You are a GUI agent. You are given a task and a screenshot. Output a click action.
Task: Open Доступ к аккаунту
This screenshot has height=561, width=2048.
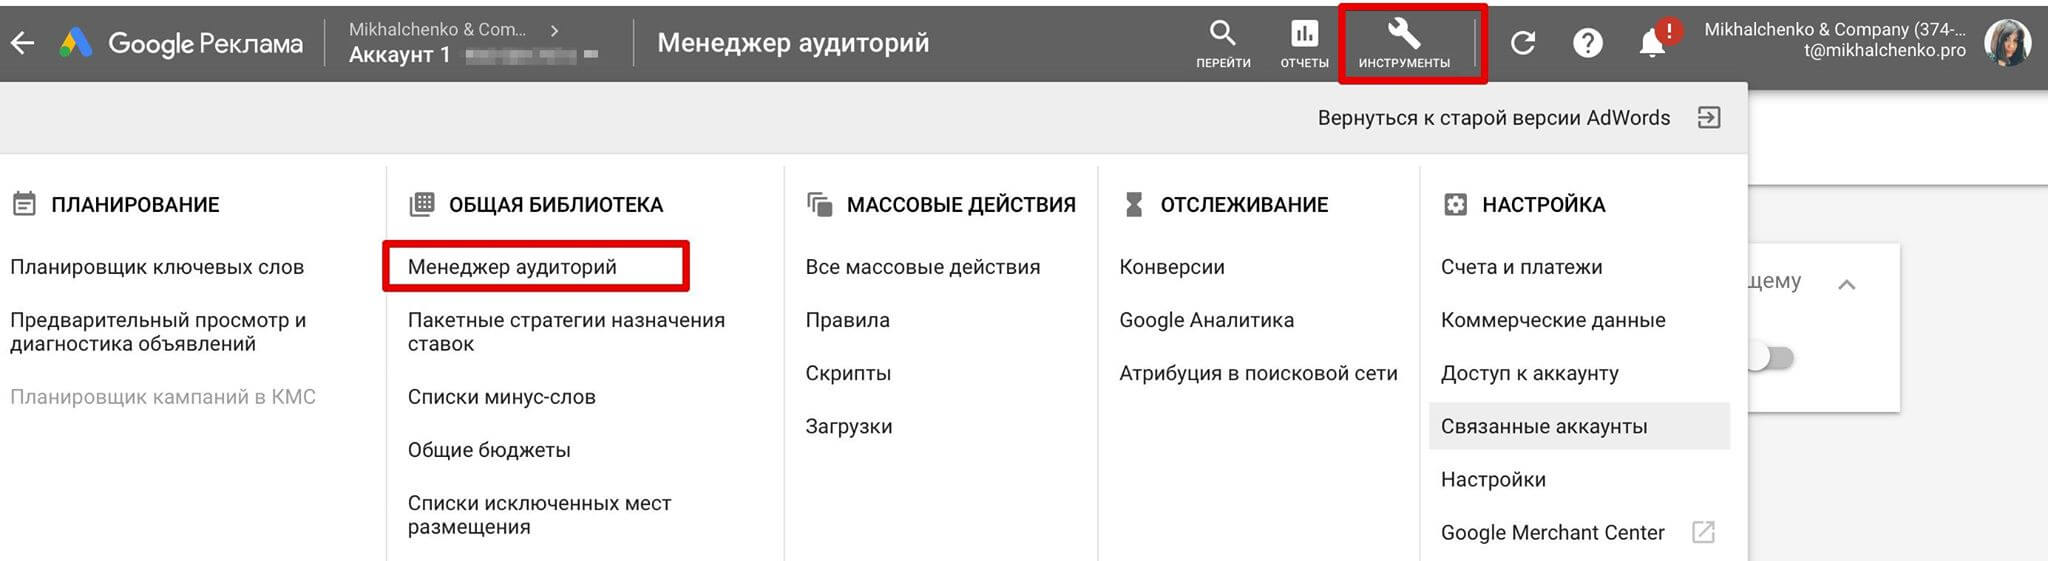1529,373
